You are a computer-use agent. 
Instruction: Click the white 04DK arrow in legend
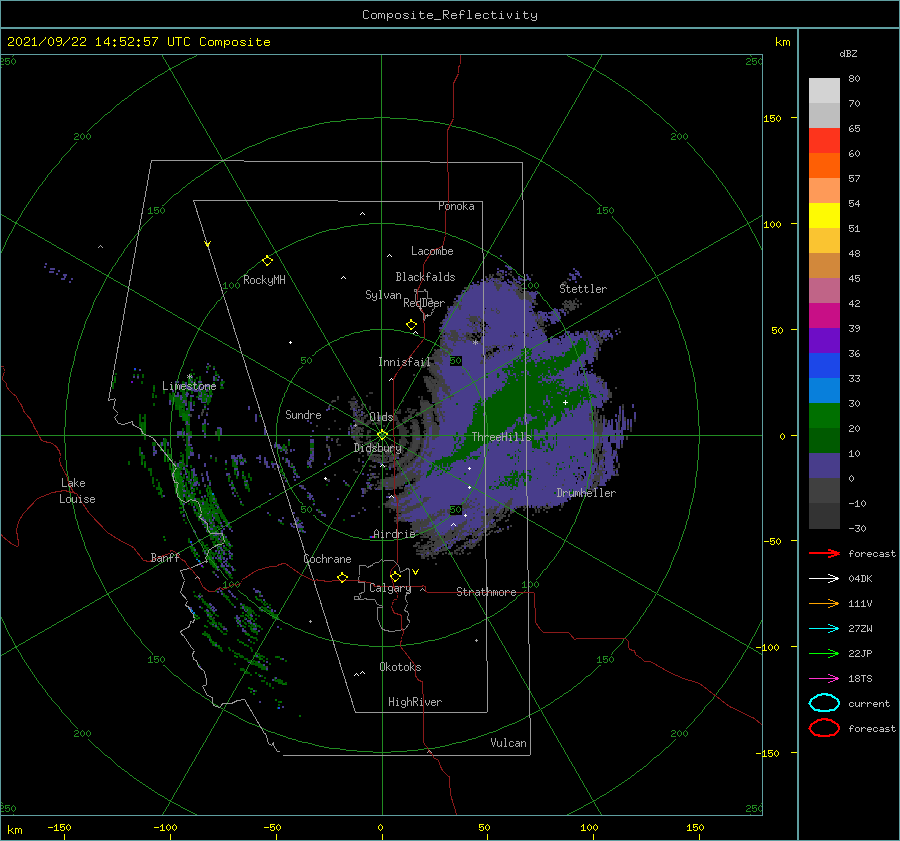824,579
